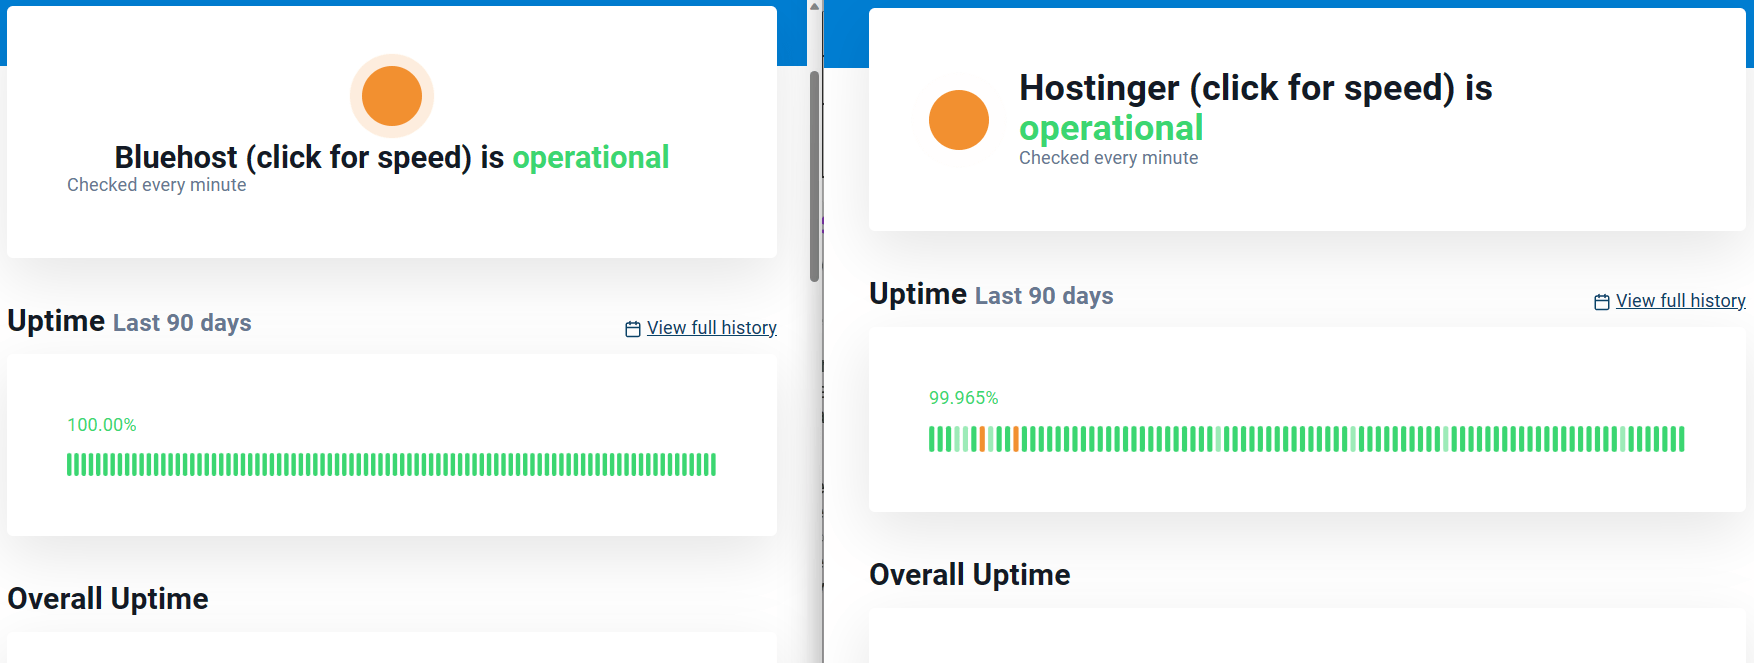Select the first orange bar in Hostinger uptime chart

click(982, 439)
